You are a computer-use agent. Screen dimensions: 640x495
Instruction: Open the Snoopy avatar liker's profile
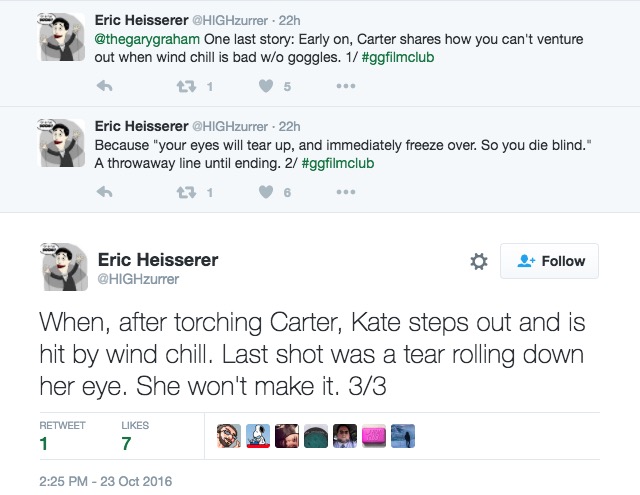click(258, 436)
